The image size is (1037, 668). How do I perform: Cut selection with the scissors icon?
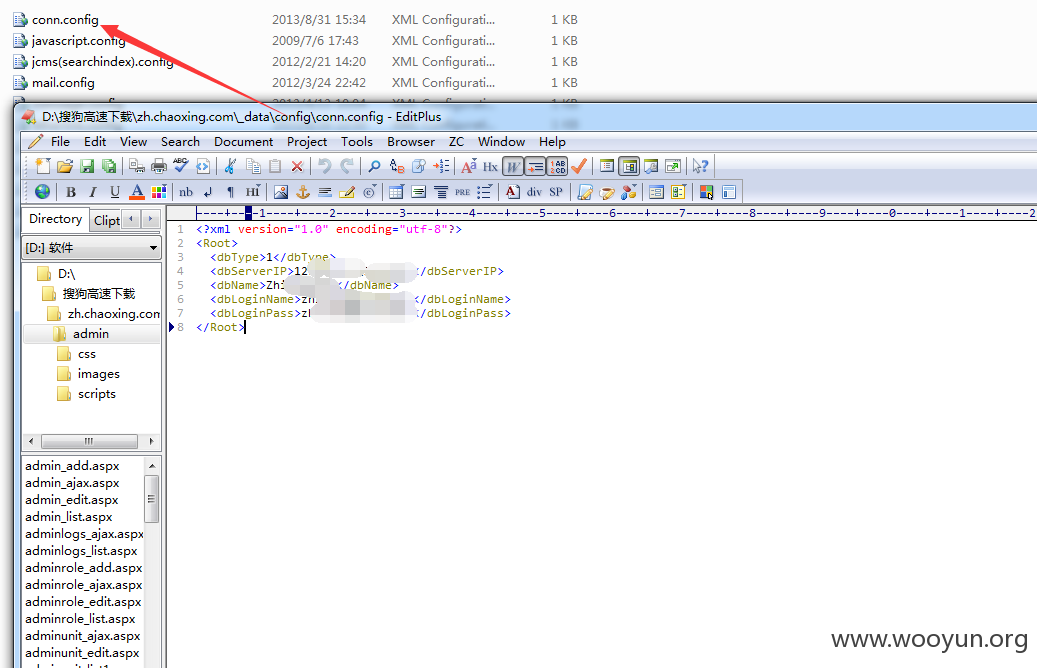[230, 166]
